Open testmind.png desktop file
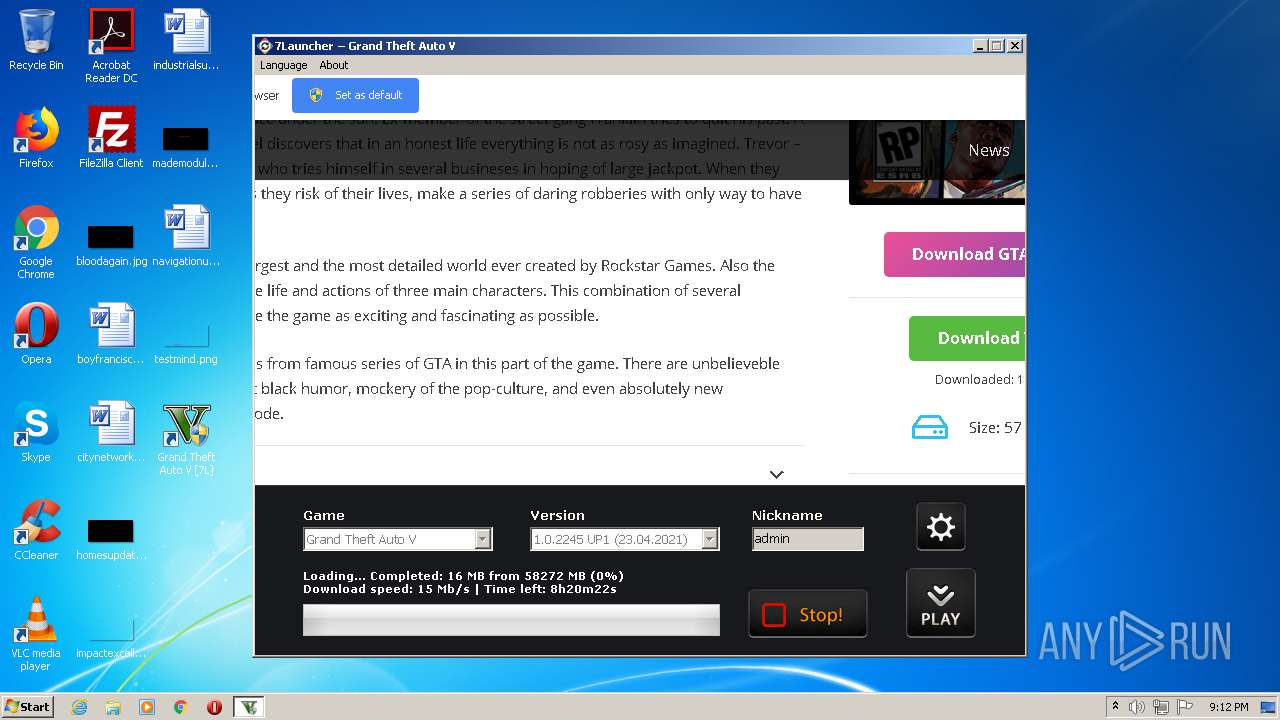The width and height of the screenshot is (1280, 720). tap(186, 343)
